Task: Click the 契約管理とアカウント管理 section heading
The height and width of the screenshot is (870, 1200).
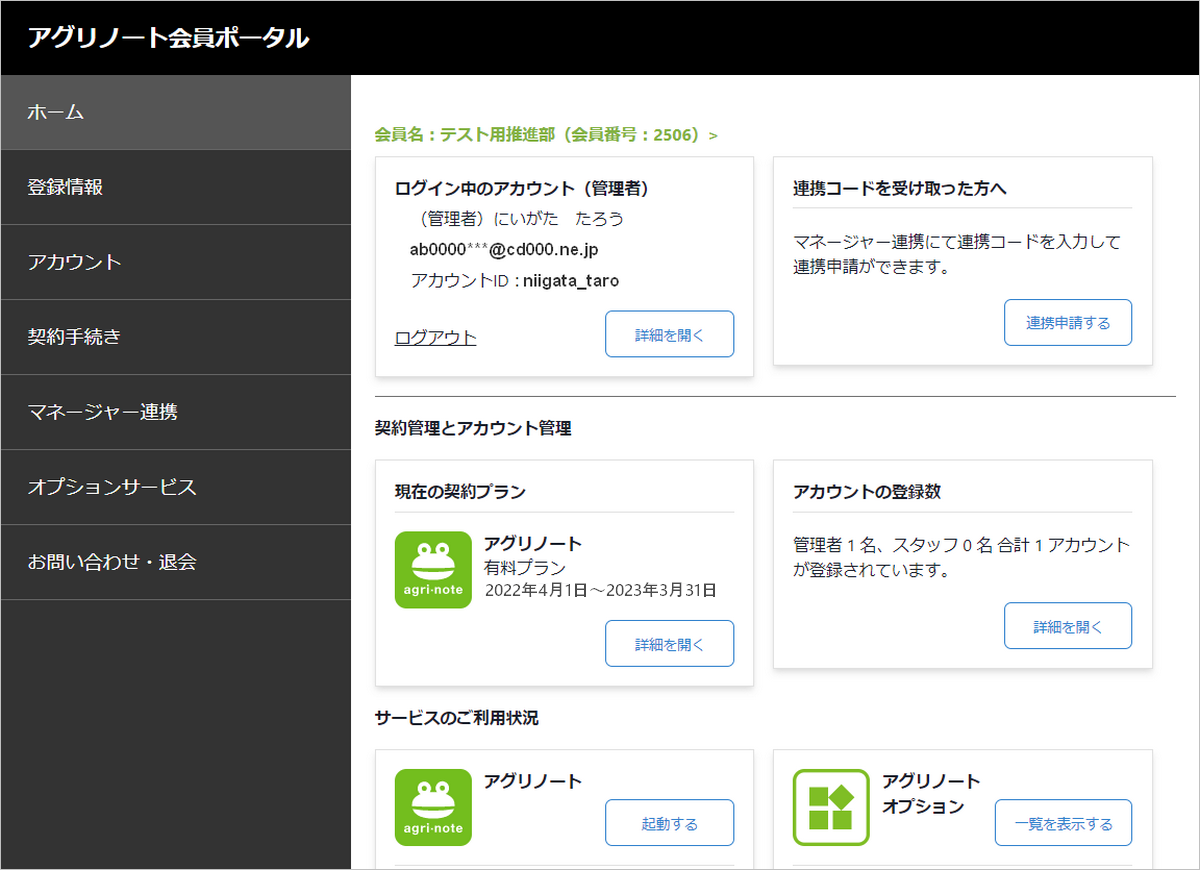Action: [473, 428]
